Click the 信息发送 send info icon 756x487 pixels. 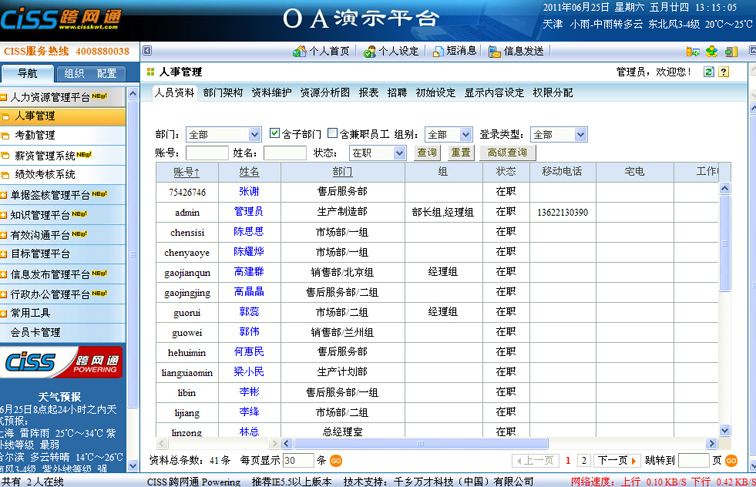click(495, 51)
